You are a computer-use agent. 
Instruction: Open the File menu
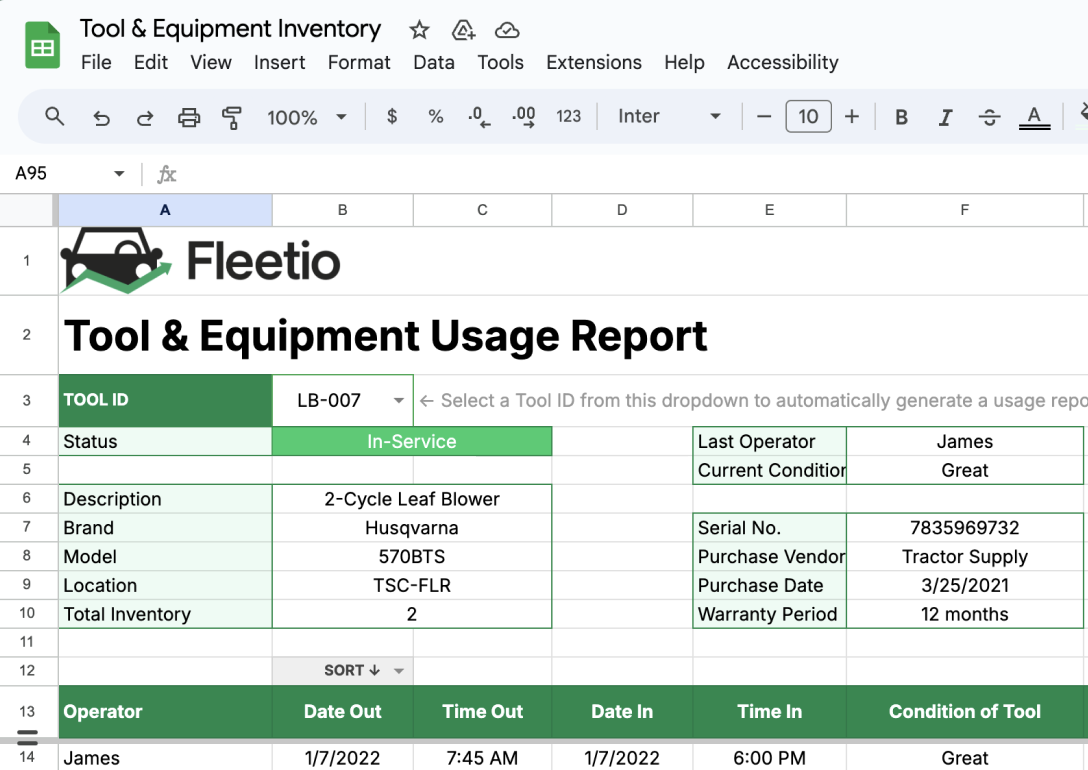tap(96, 62)
